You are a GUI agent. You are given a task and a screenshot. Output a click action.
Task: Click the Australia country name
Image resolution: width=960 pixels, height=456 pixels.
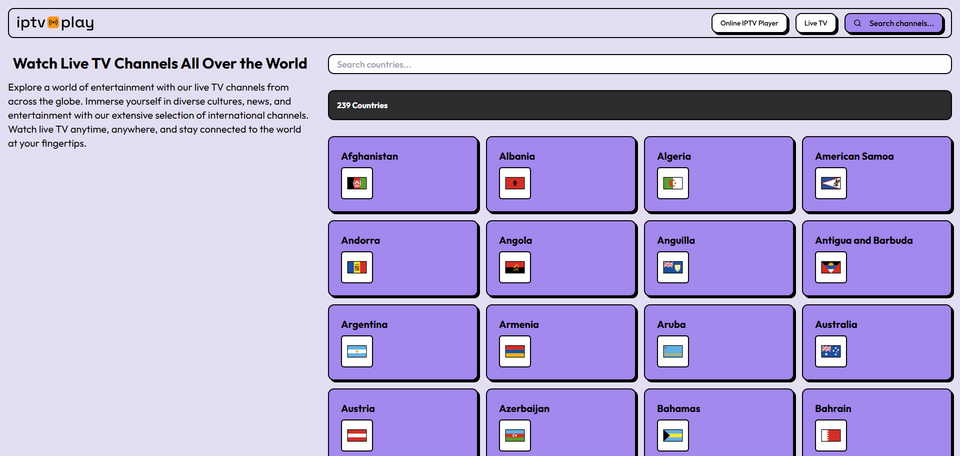coord(836,324)
